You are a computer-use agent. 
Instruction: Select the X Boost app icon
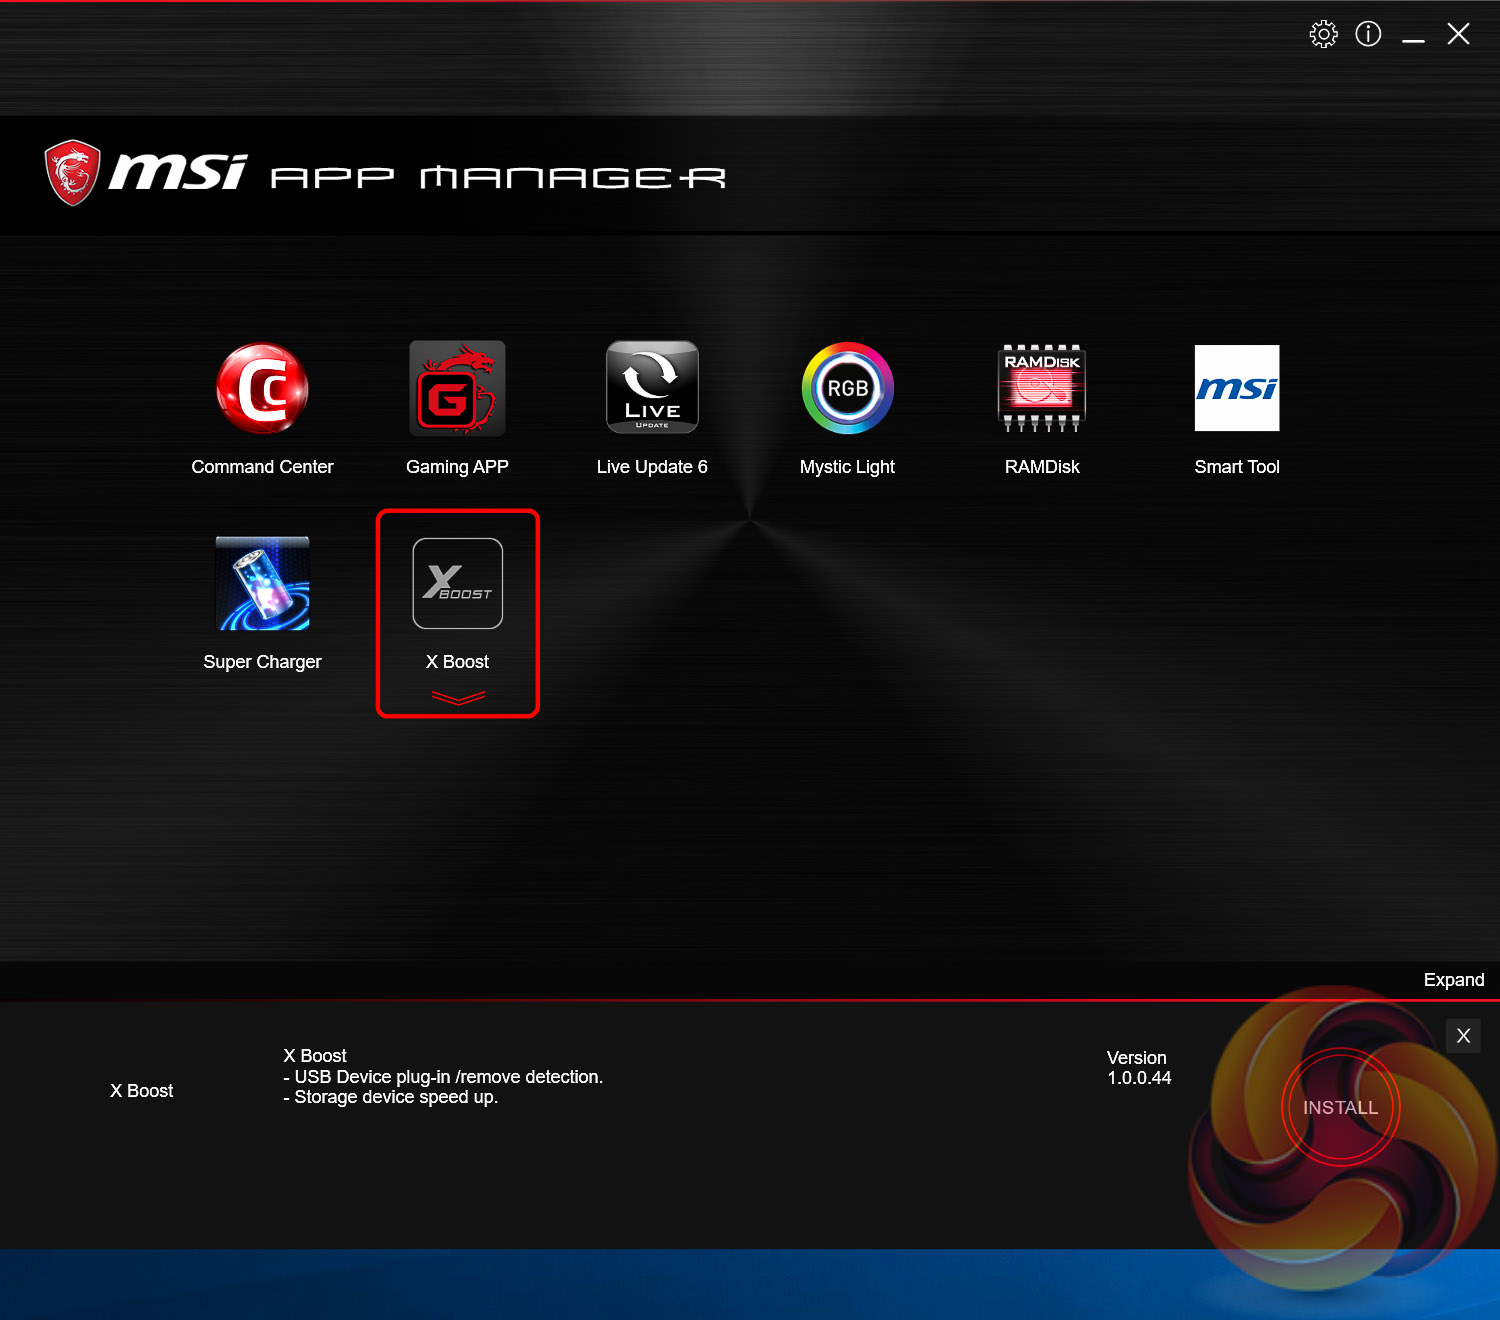(x=457, y=583)
